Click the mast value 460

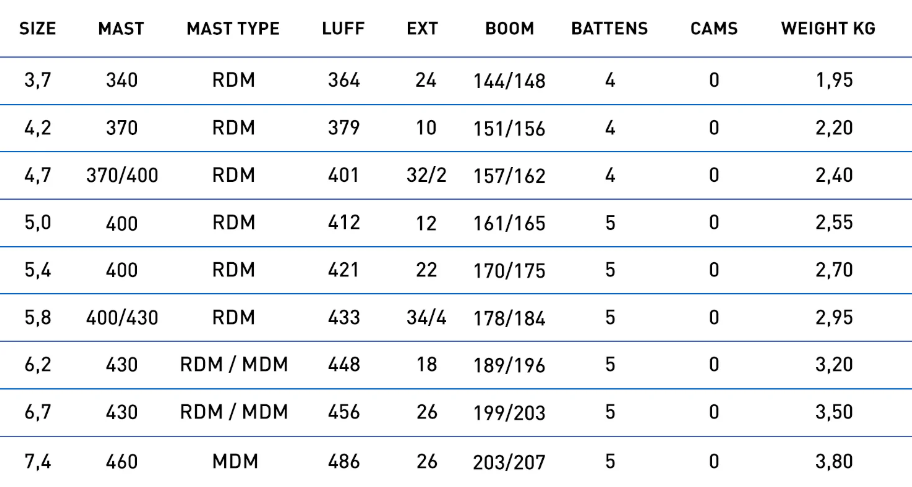(122, 462)
